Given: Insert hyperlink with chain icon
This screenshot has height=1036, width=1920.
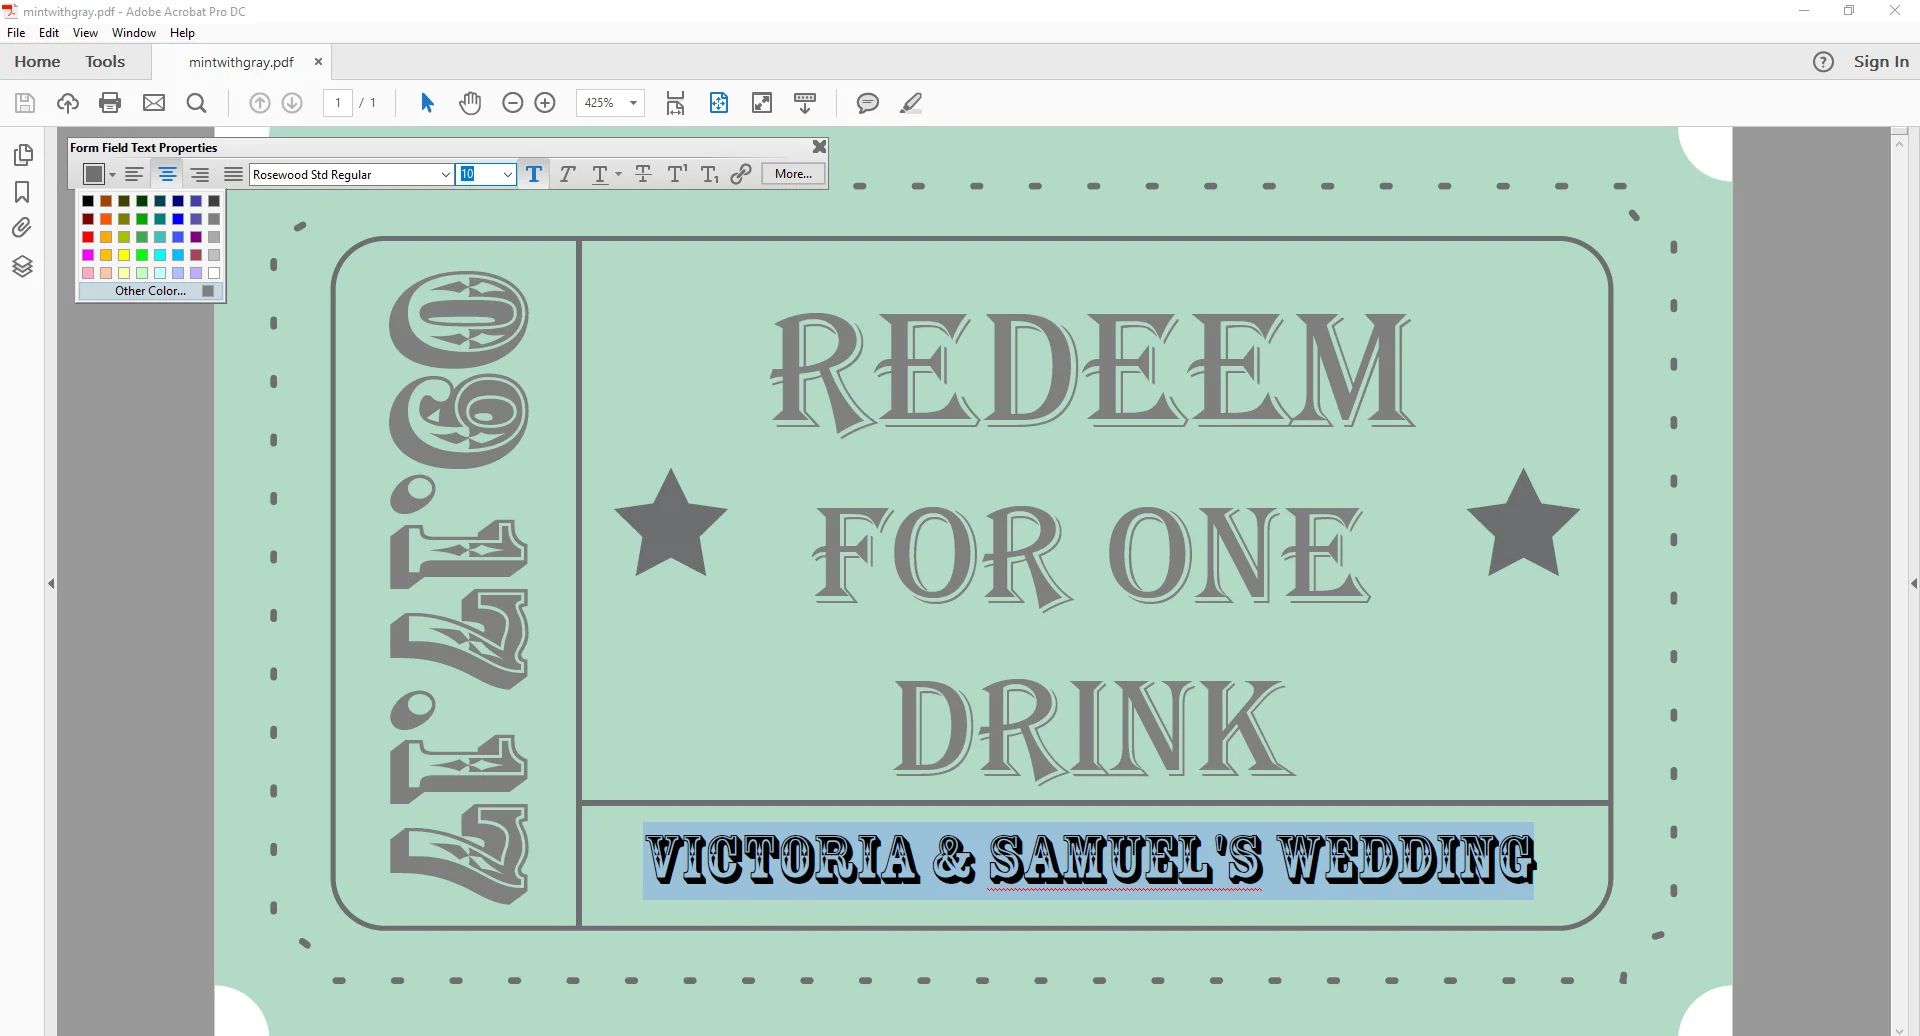Looking at the screenshot, I should (x=741, y=174).
